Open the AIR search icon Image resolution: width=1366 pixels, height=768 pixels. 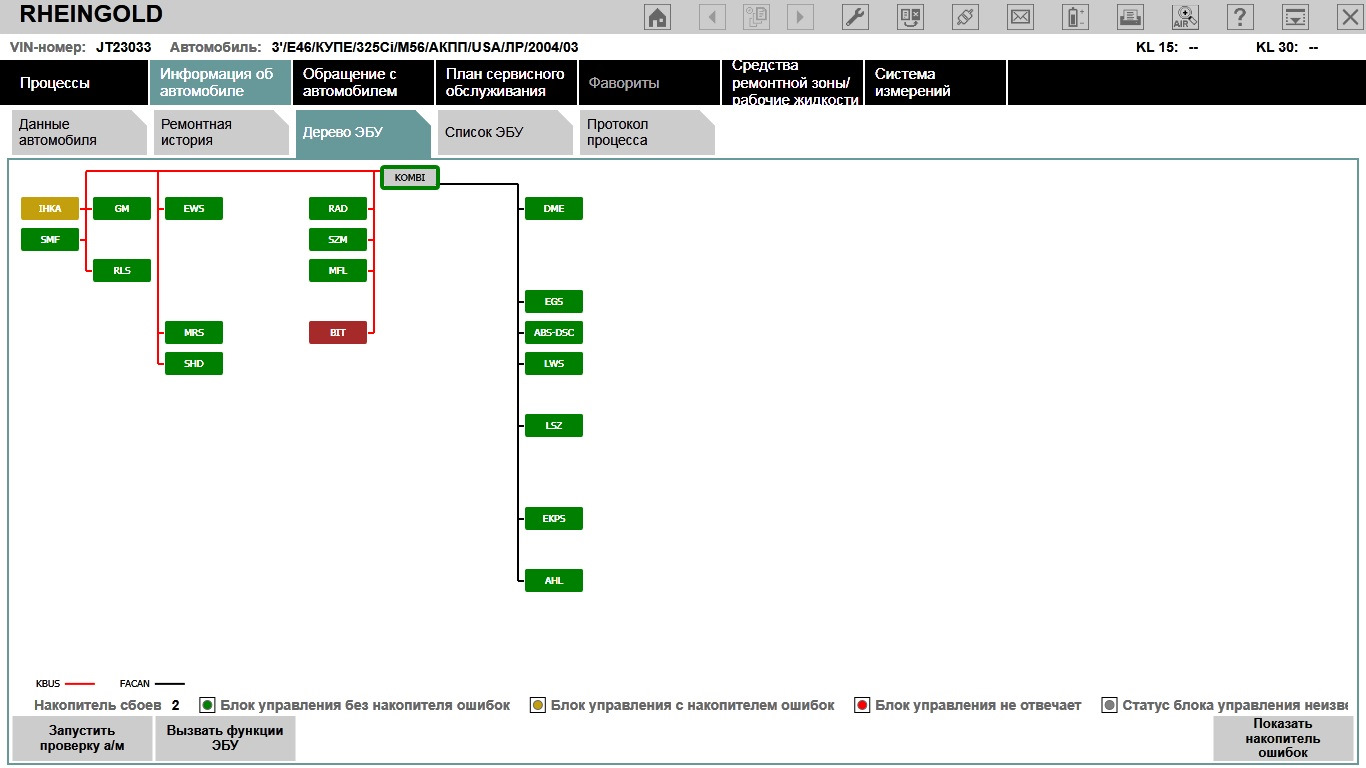click(x=1185, y=17)
